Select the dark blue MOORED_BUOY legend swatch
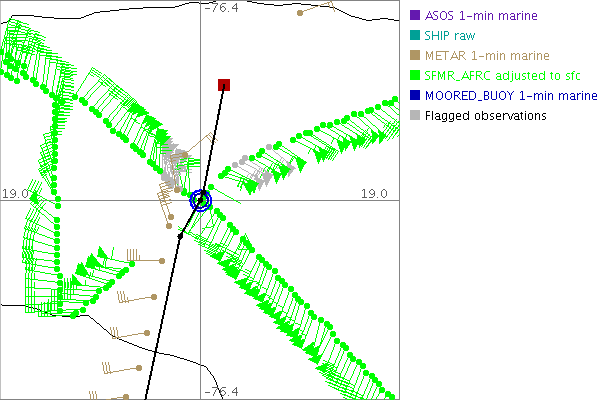Viewport: 600px width, 400px height. pos(415,96)
